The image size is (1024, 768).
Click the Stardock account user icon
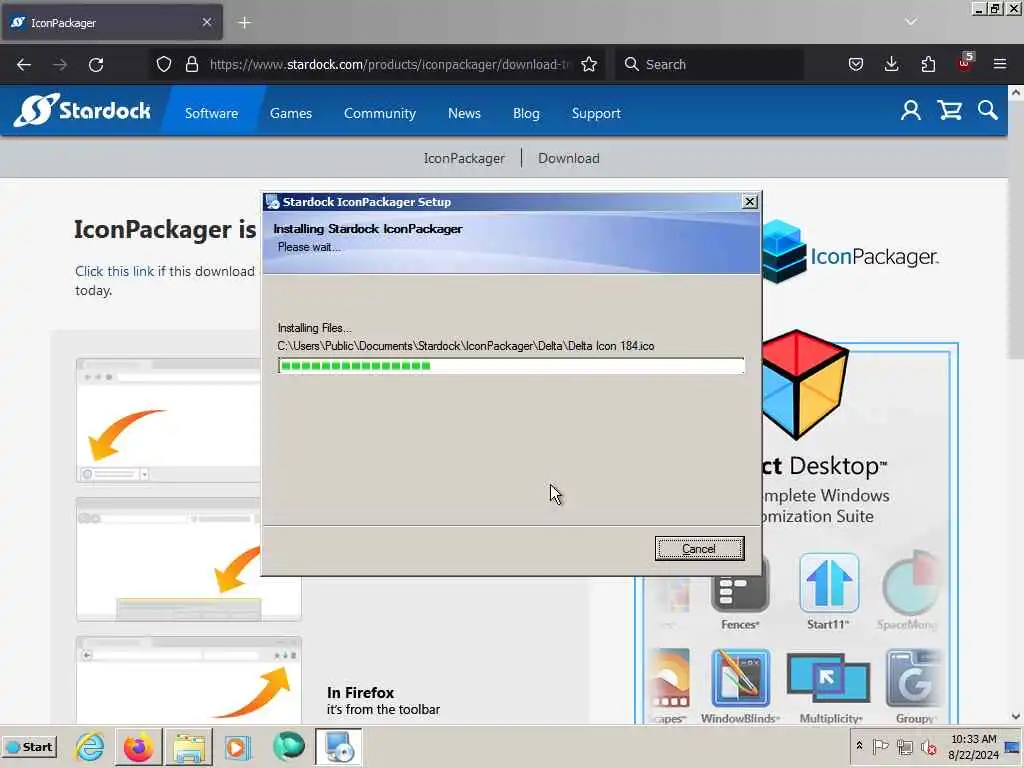click(x=910, y=110)
